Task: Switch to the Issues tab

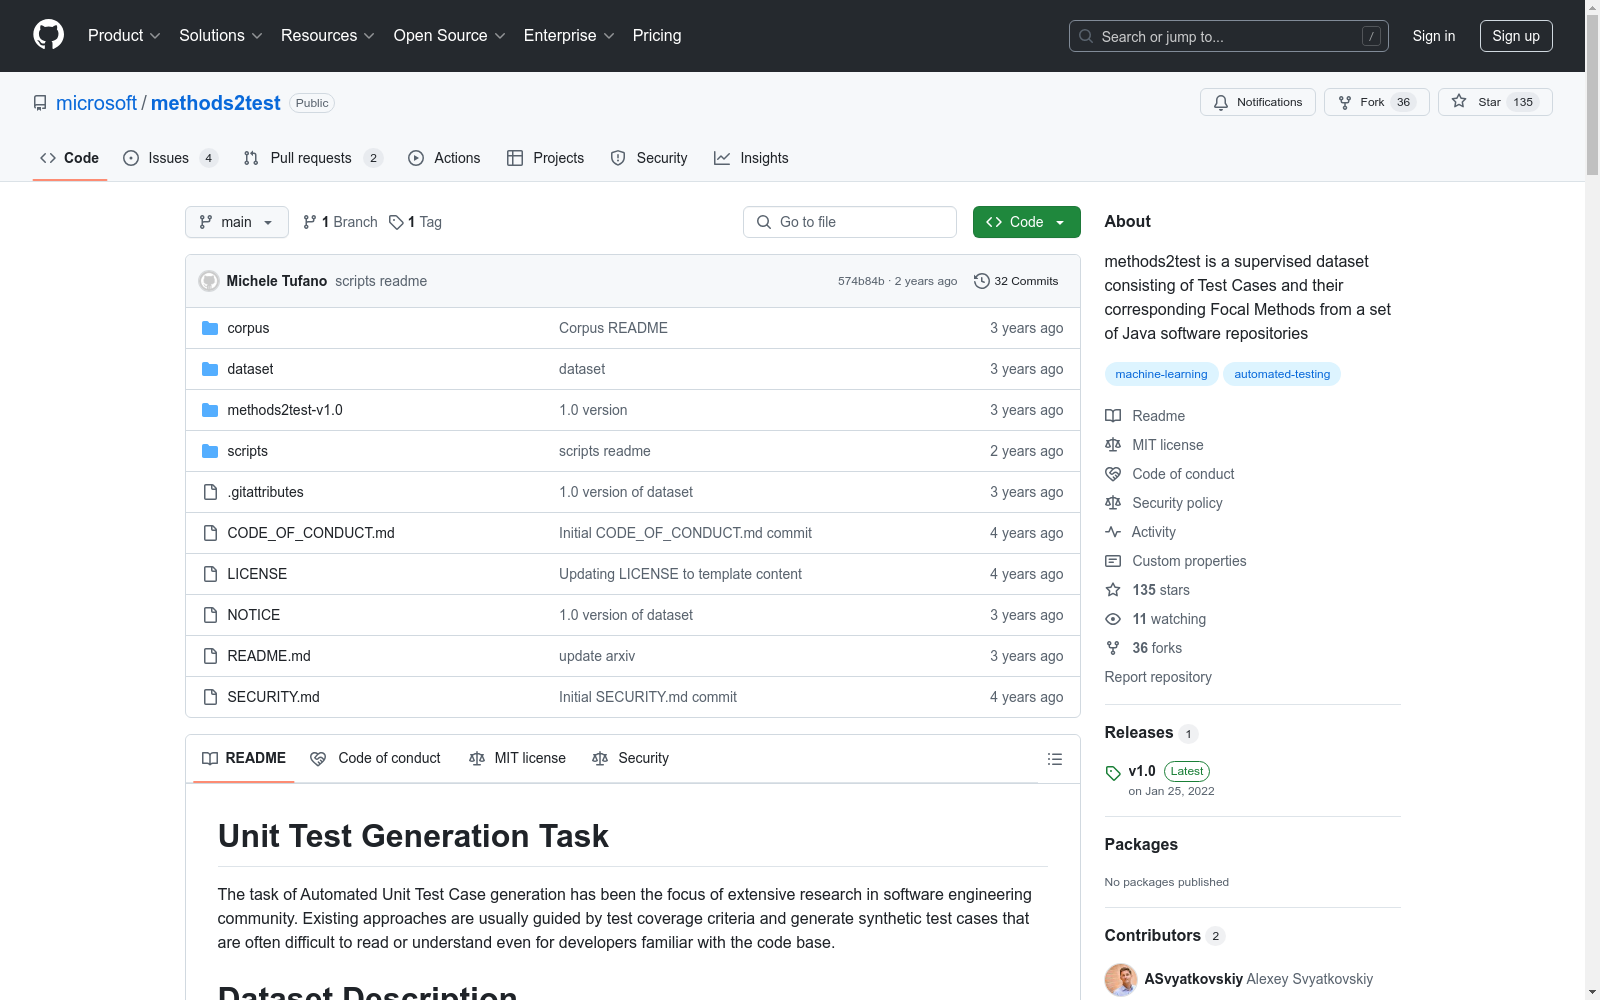Action: click(170, 158)
